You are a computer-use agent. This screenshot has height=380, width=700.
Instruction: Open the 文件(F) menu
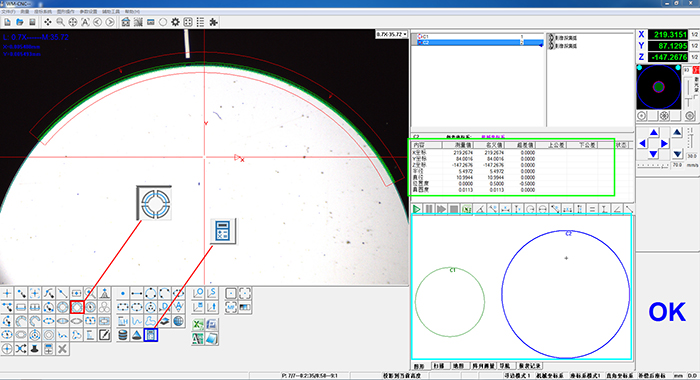(x=8, y=12)
